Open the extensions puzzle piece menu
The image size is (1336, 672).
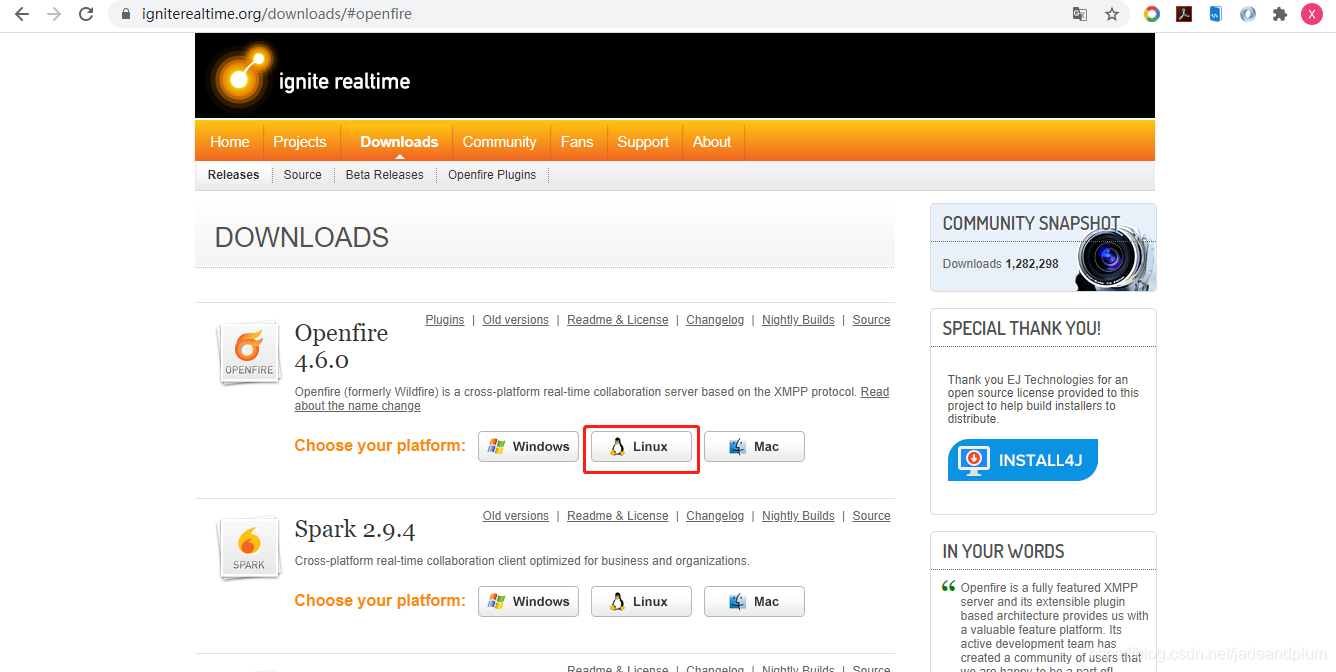1280,14
